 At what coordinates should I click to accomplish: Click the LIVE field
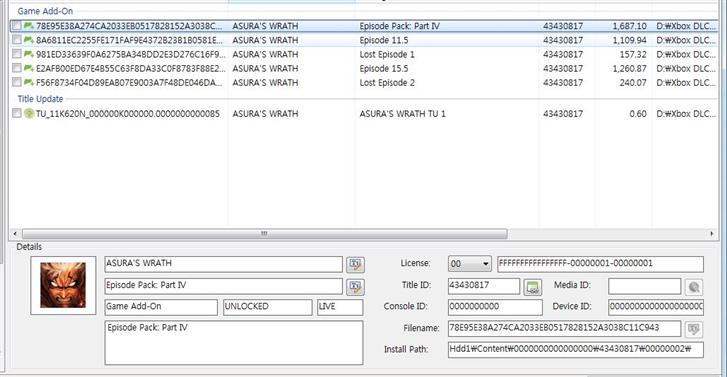(340, 307)
